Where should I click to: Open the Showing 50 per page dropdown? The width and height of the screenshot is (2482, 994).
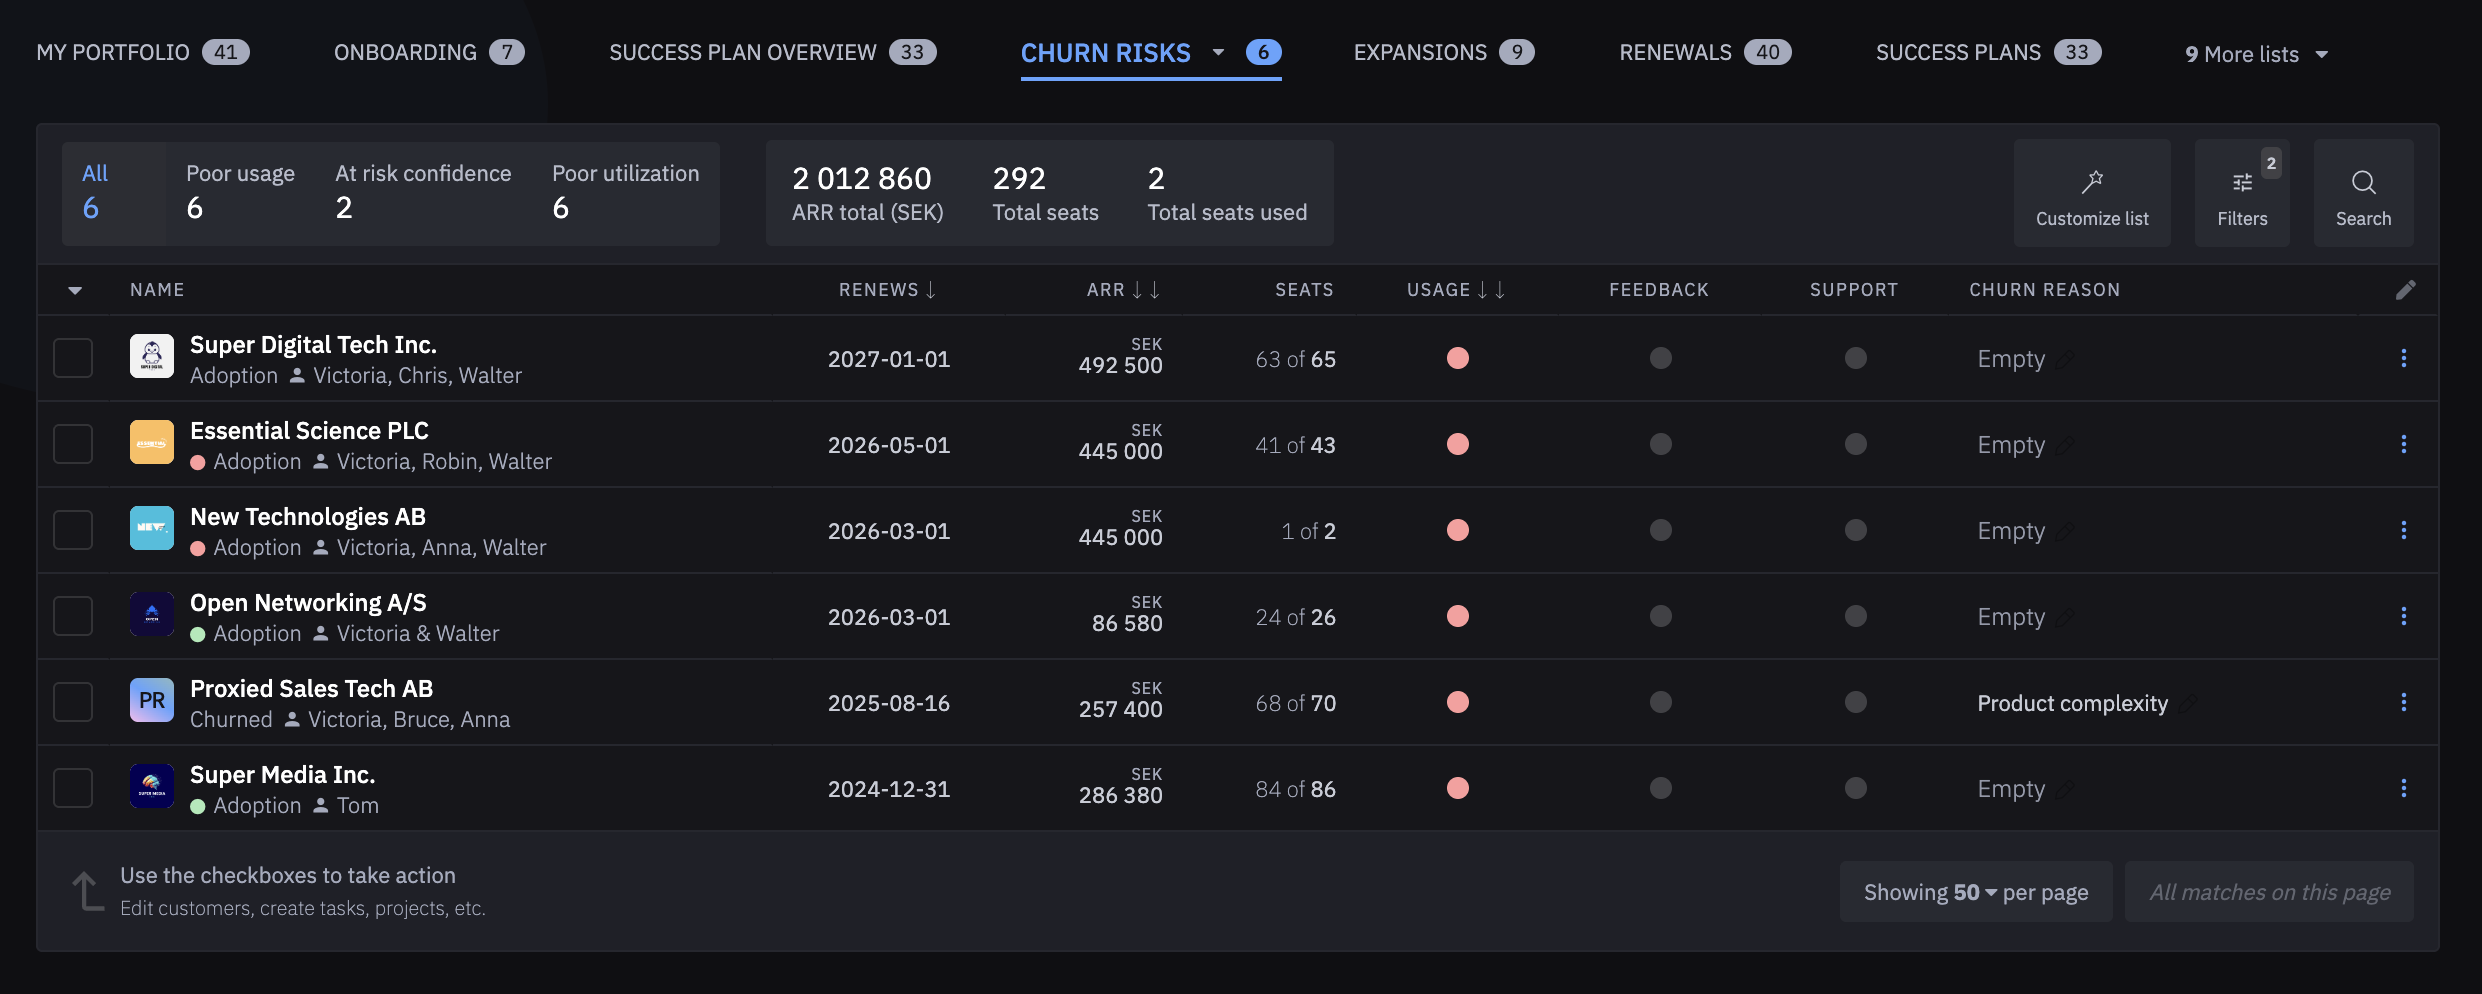(x=1975, y=892)
